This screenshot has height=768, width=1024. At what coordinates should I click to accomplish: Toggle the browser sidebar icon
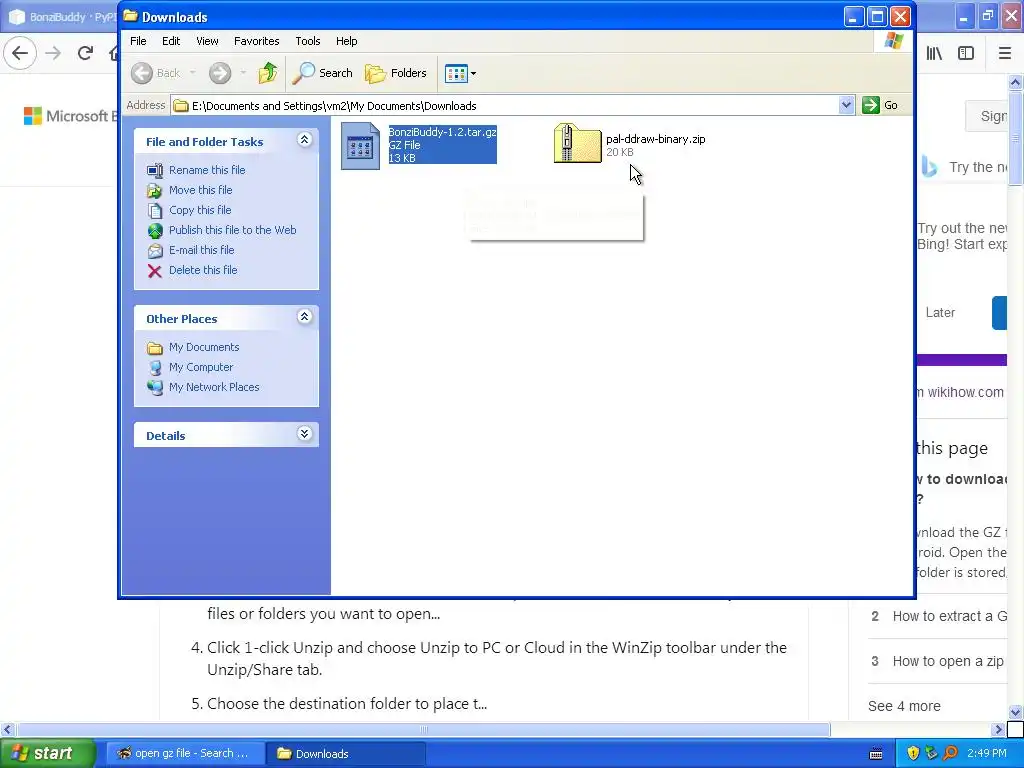(966, 53)
